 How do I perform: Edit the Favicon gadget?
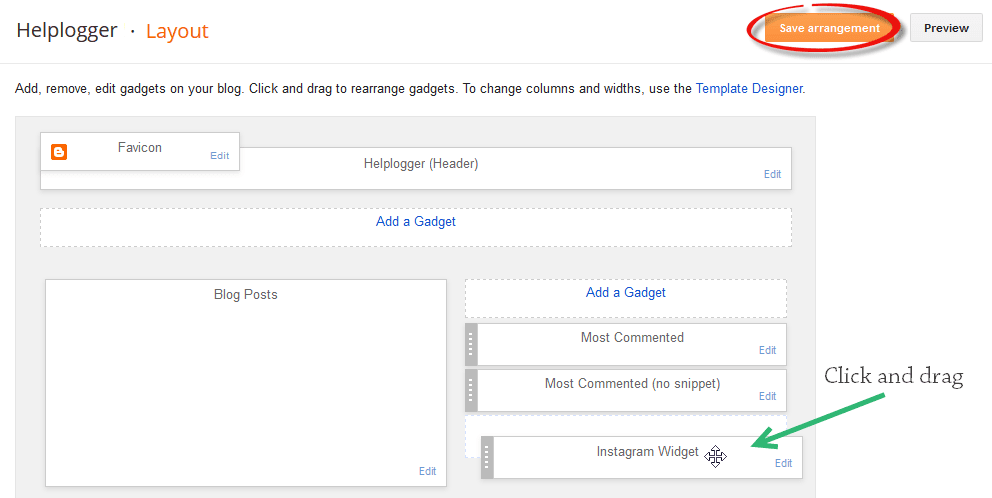point(219,156)
